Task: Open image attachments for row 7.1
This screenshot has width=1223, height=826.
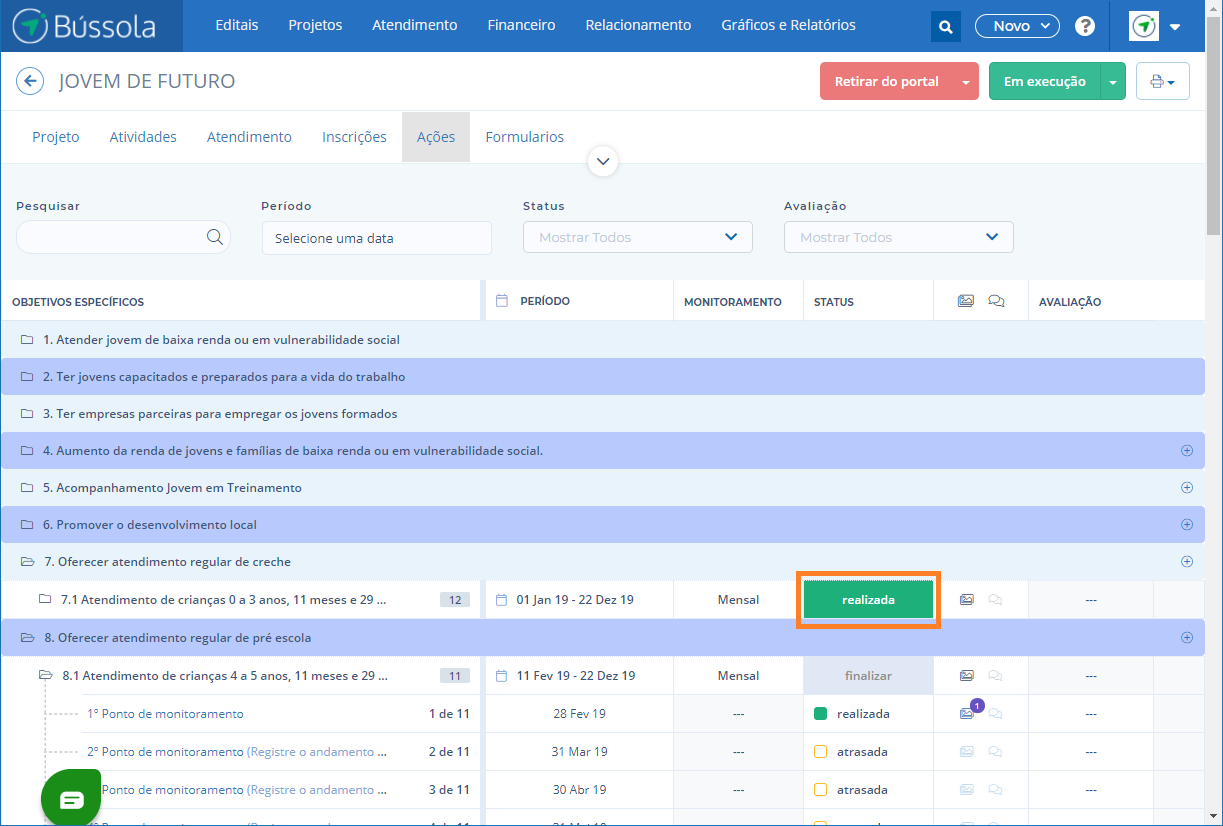Action: pos(966,600)
